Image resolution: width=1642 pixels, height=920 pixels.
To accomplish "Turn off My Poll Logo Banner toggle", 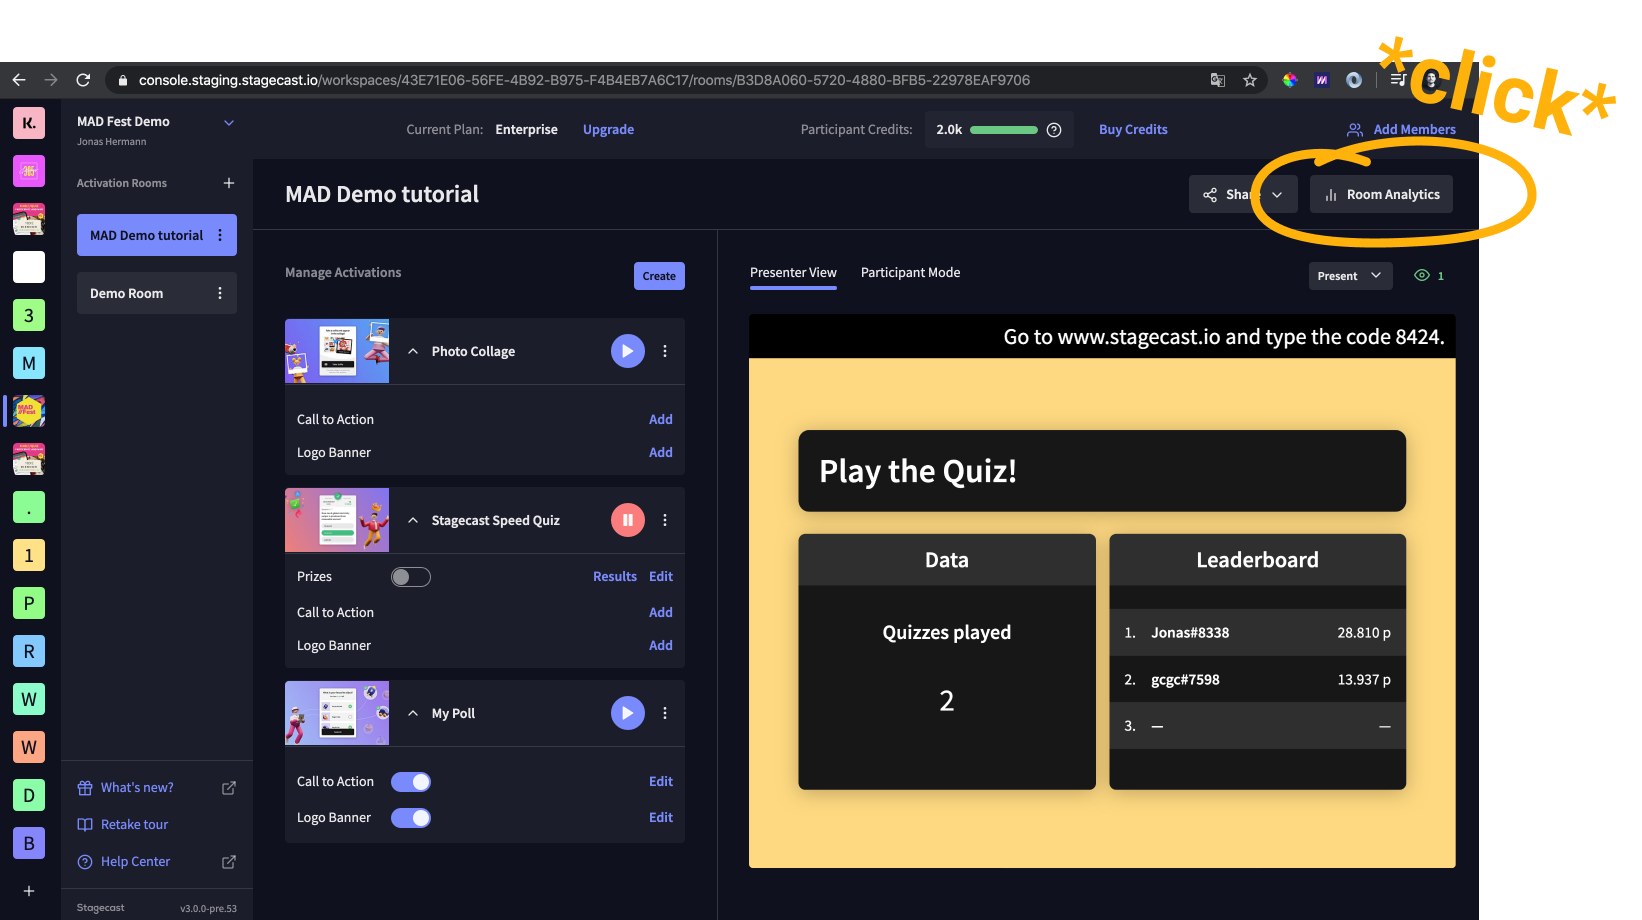I will tap(411, 818).
